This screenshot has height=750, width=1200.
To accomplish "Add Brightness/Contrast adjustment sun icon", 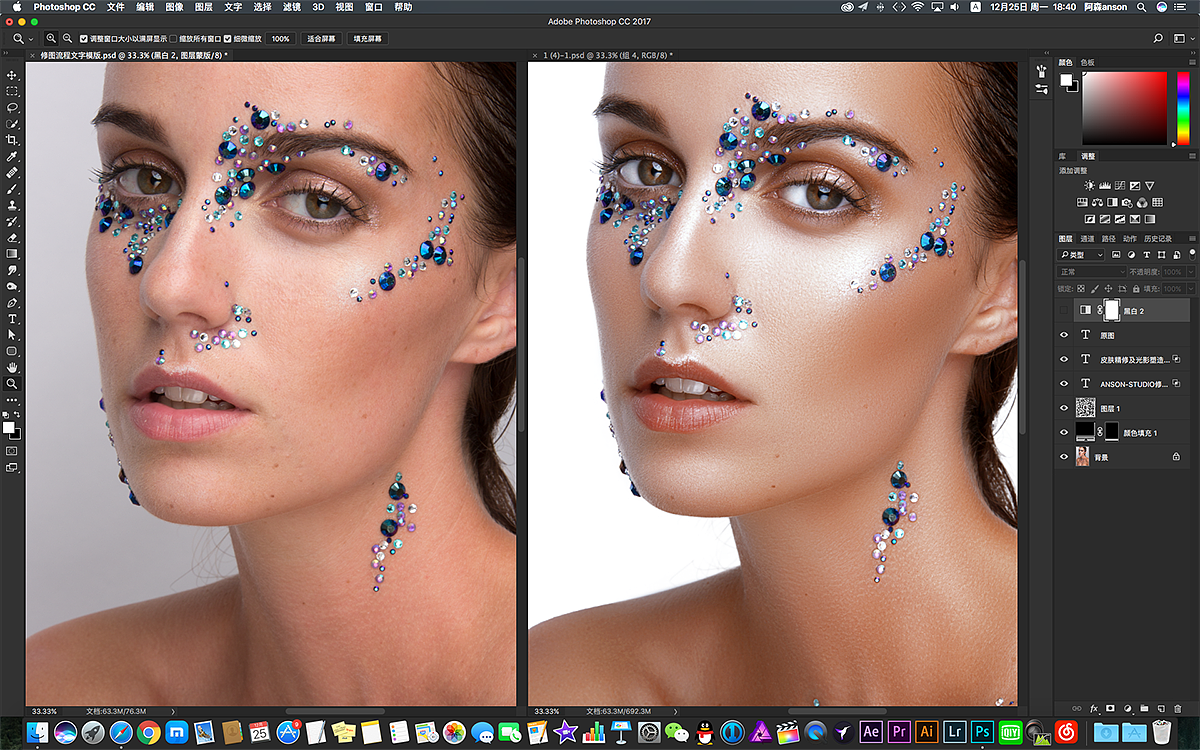I will [x=1090, y=185].
